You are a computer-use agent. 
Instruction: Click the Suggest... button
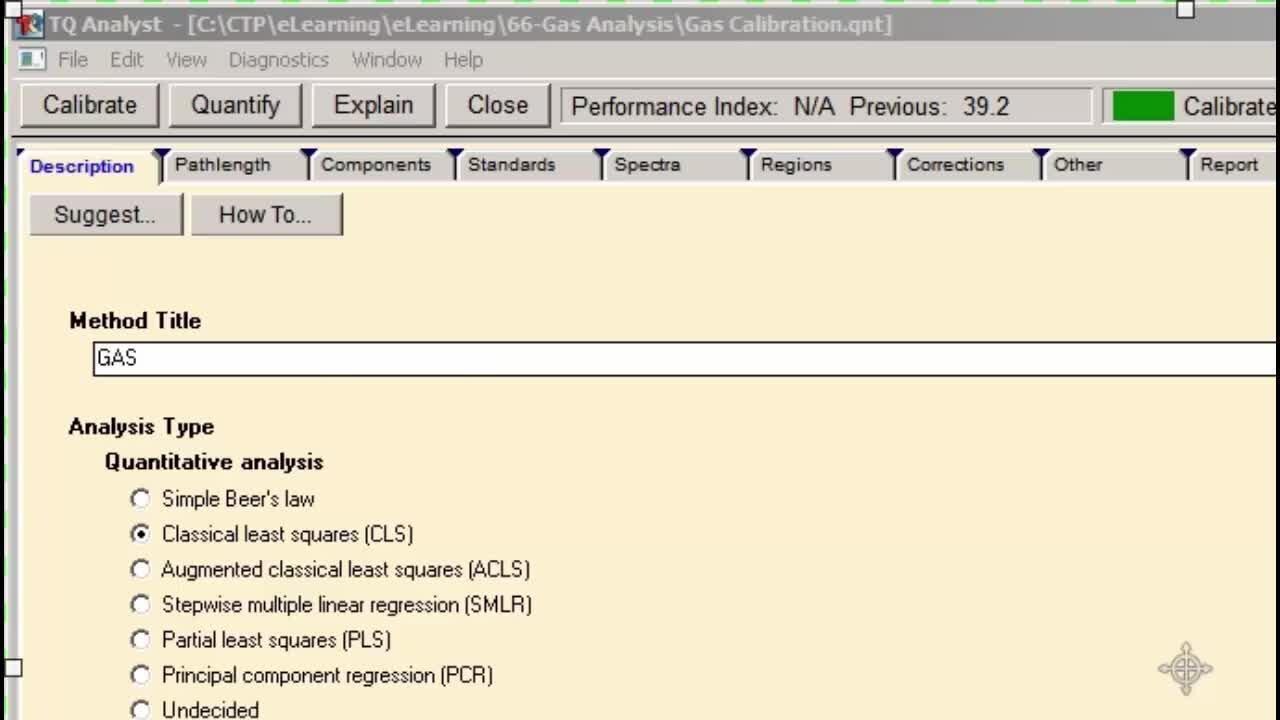(x=105, y=215)
